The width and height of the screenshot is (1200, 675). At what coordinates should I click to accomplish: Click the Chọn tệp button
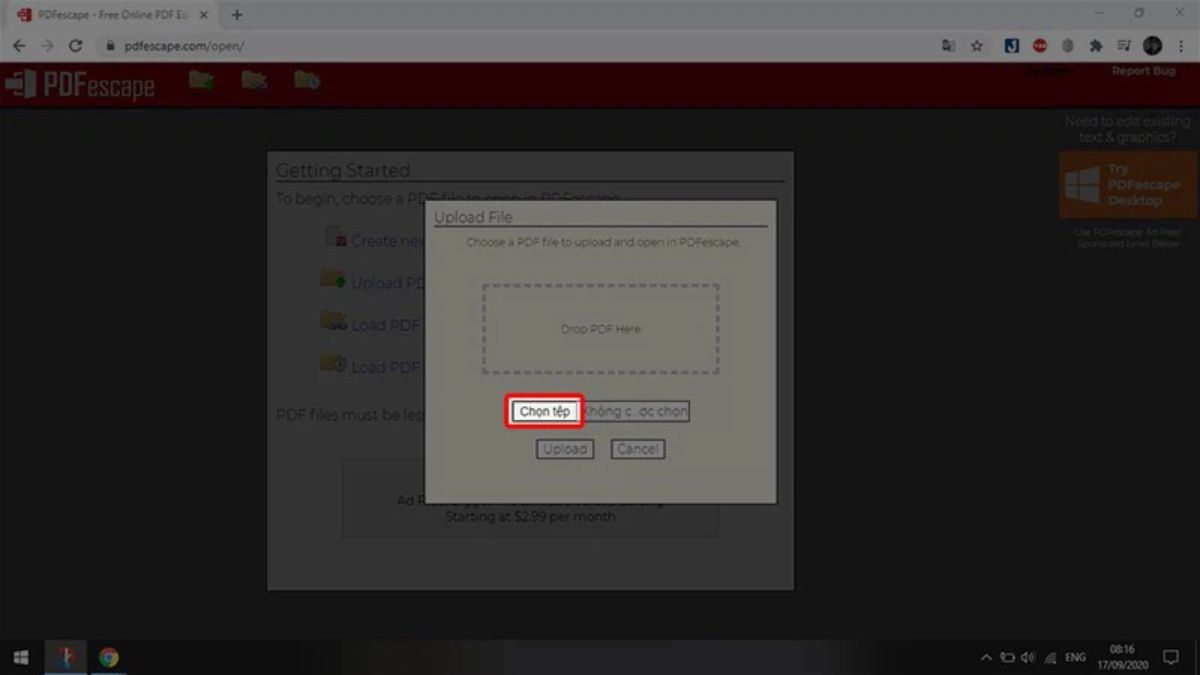click(x=543, y=410)
